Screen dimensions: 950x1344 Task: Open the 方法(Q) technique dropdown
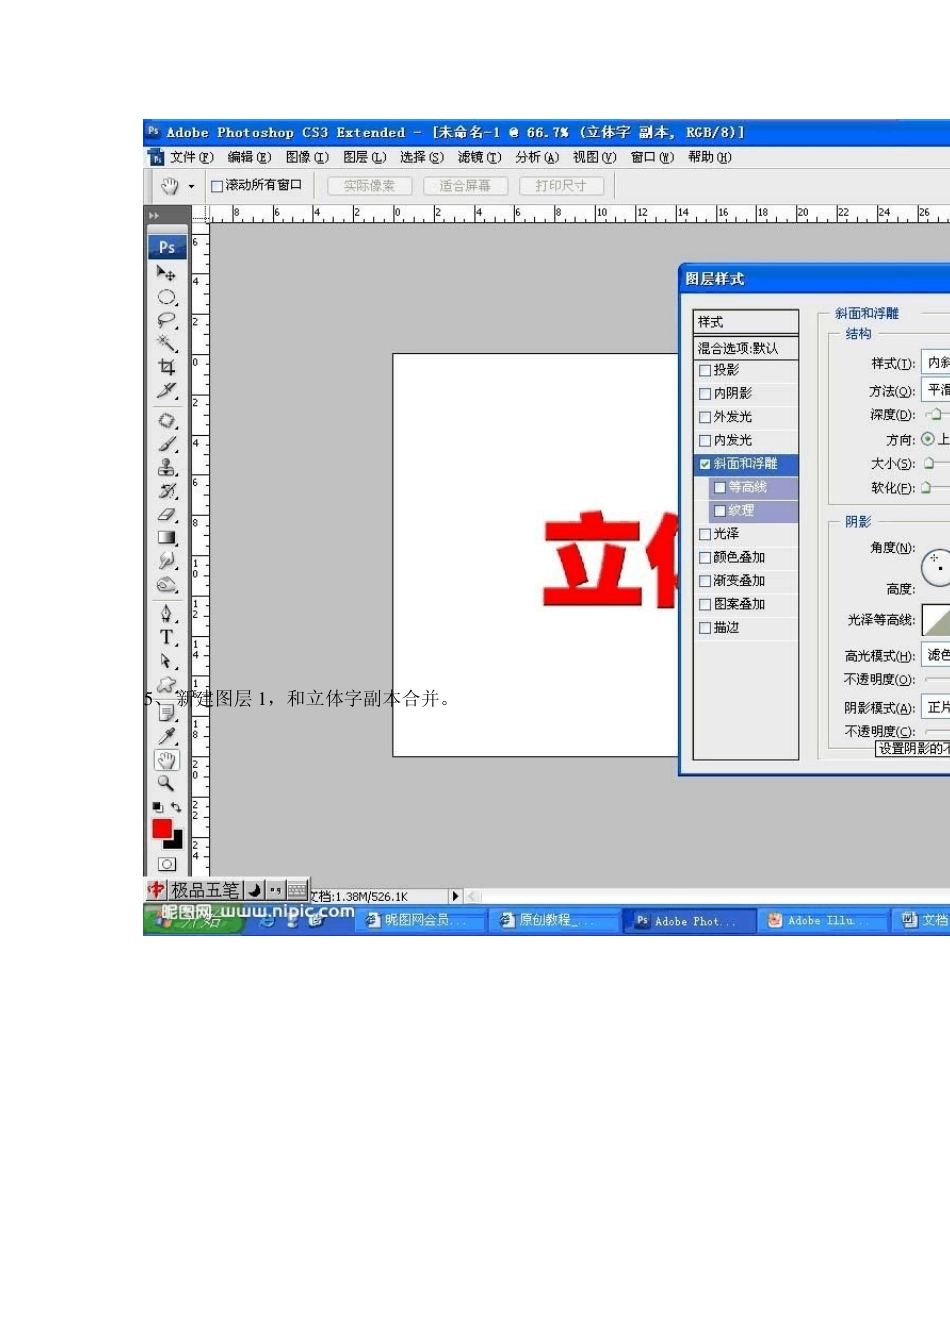coord(936,390)
